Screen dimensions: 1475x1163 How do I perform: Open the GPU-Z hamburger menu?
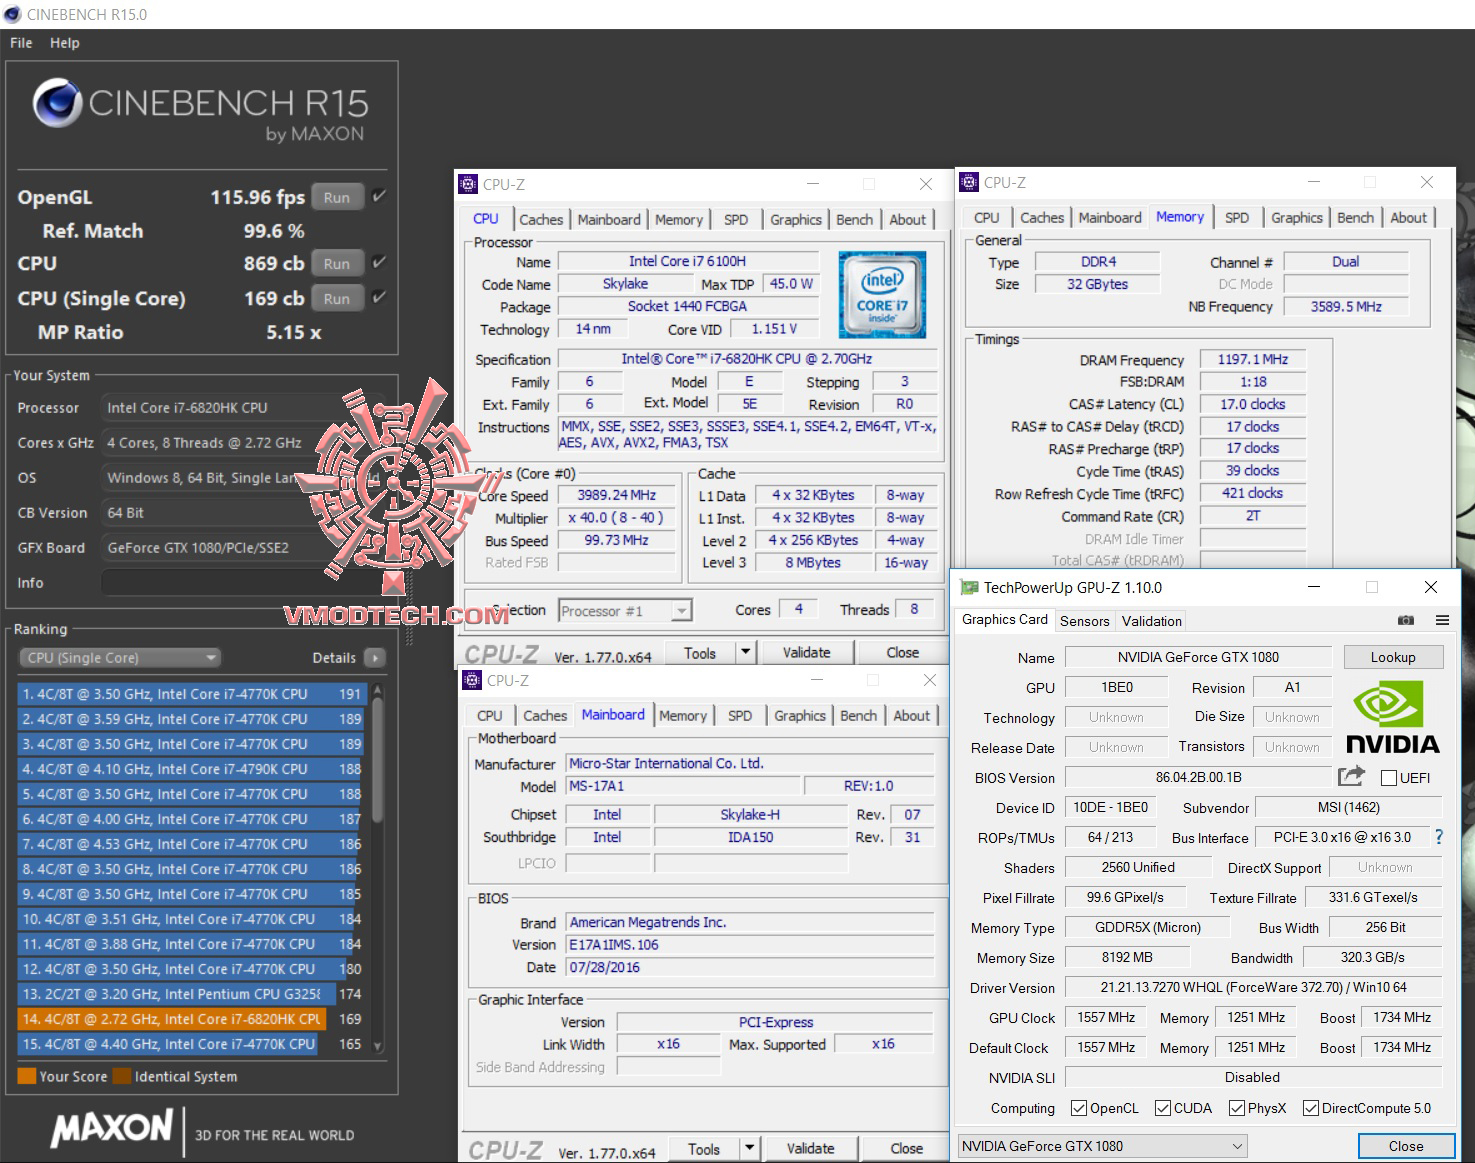pos(1442,620)
